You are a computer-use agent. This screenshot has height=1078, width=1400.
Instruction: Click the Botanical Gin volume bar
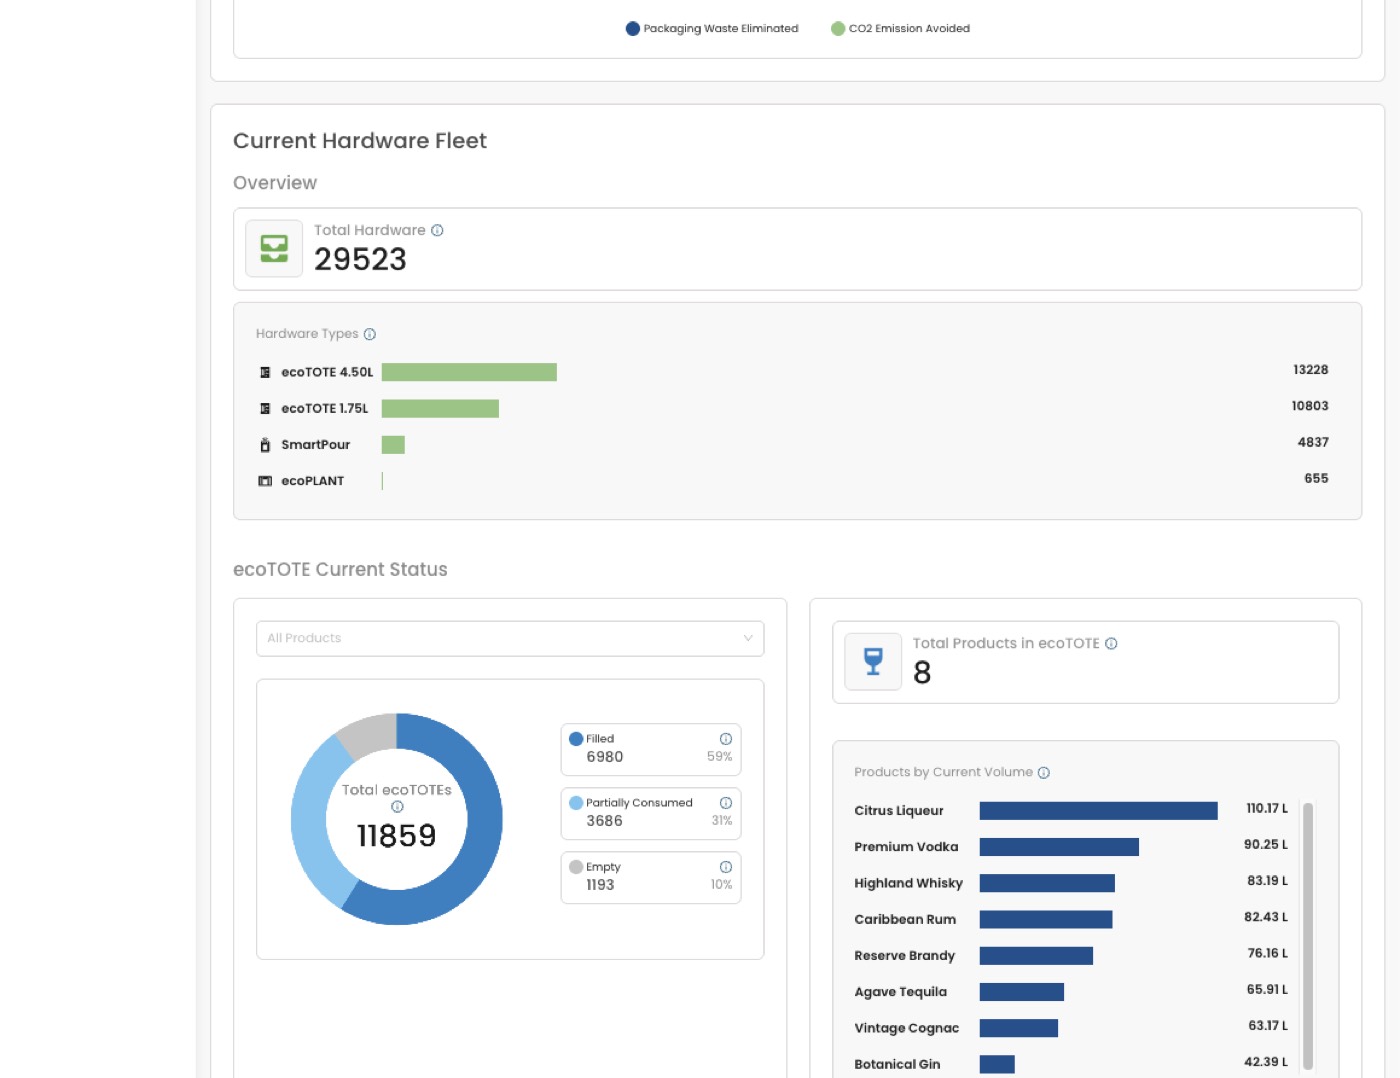click(x=997, y=1064)
